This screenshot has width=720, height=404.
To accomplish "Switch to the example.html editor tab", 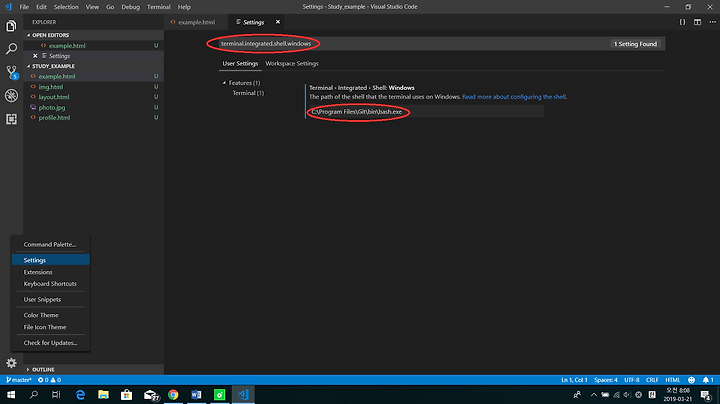I will (197, 22).
